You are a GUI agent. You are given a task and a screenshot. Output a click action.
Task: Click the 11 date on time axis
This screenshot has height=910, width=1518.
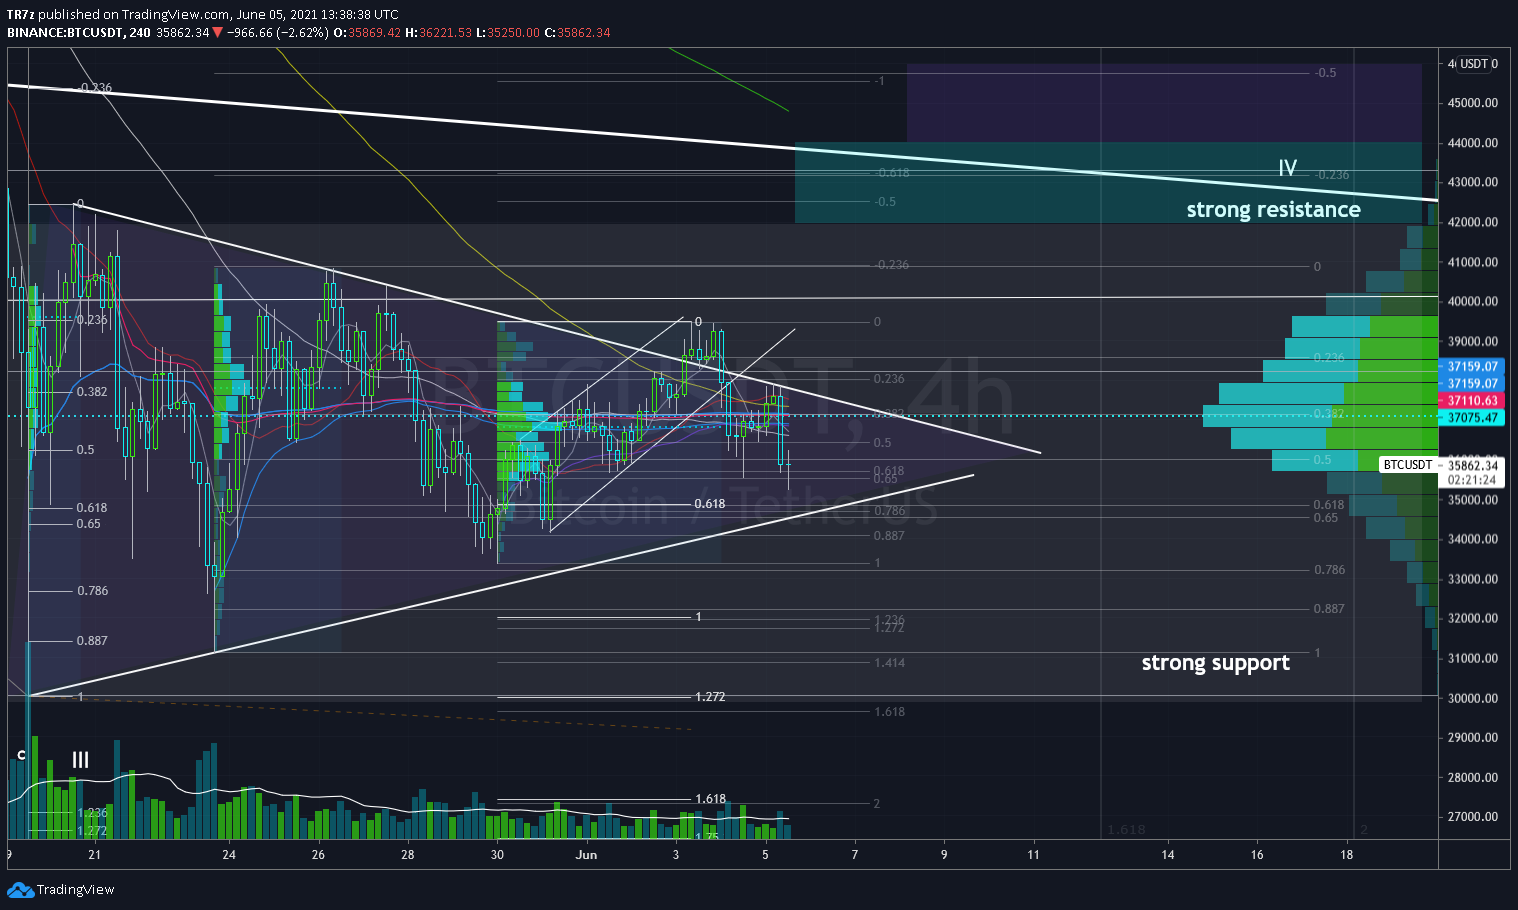(x=1034, y=854)
